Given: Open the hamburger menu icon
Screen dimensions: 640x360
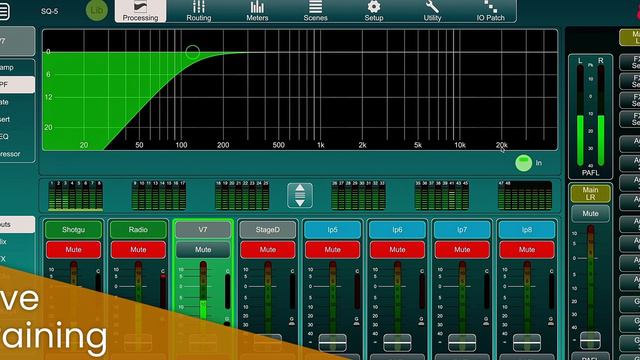Looking at the screenshot, I should 4,11.
